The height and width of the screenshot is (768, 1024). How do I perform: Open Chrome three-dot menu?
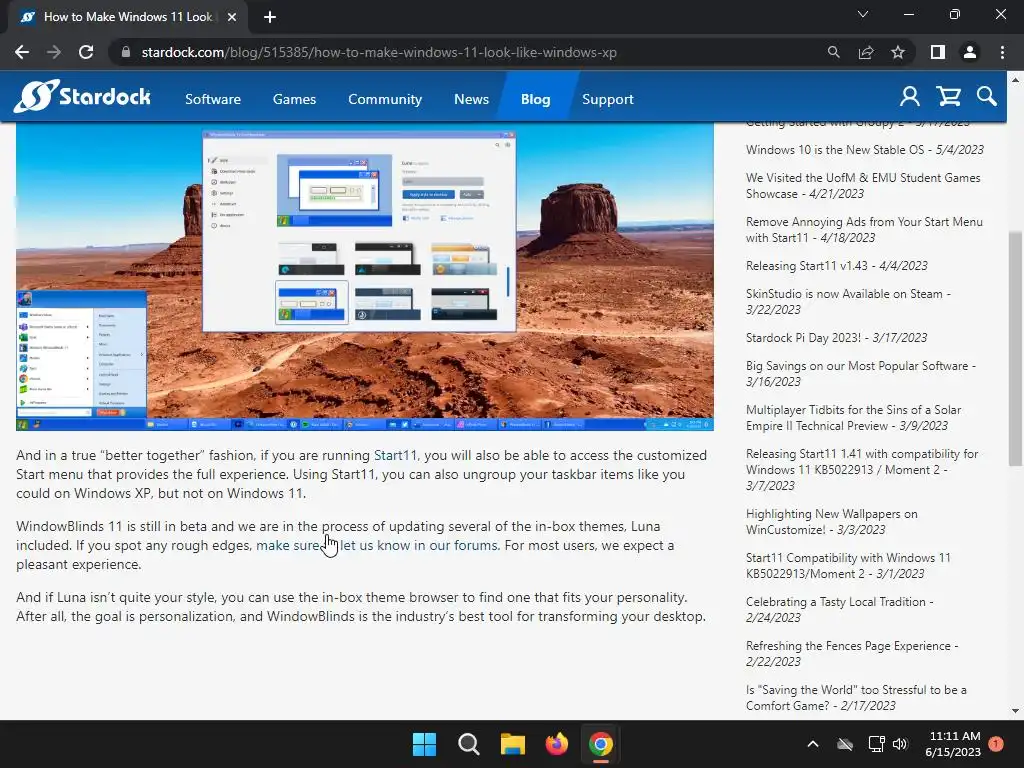[x=1002, y=52]
